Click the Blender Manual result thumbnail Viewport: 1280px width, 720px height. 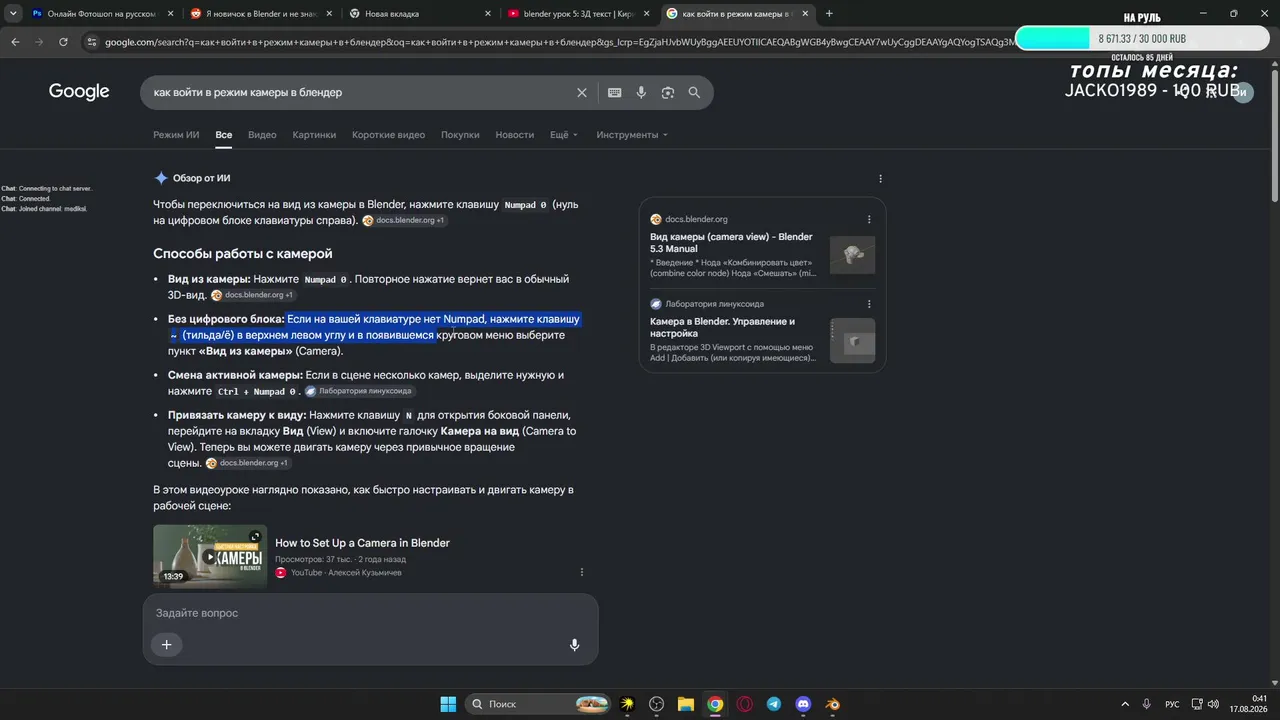[x=852, y=255]
